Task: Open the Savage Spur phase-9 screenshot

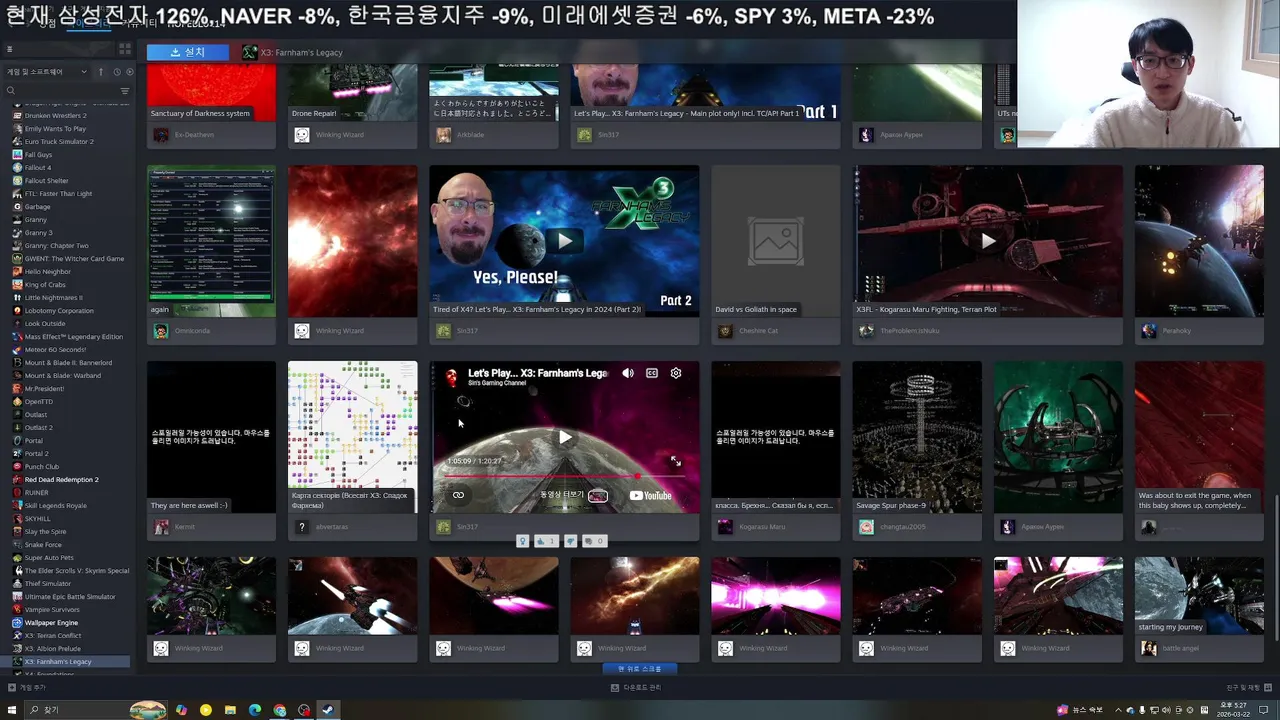Action: click(x=917, y=437)
